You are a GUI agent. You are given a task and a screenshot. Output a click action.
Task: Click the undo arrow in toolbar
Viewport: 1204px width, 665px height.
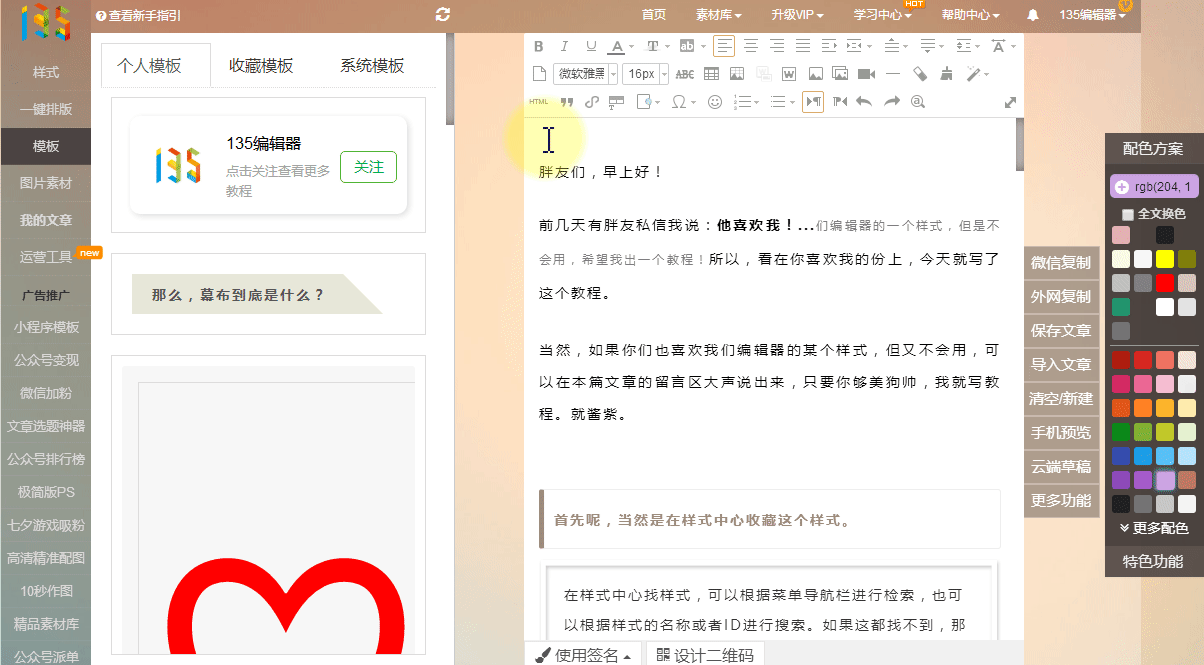click(x=864, y=102)
